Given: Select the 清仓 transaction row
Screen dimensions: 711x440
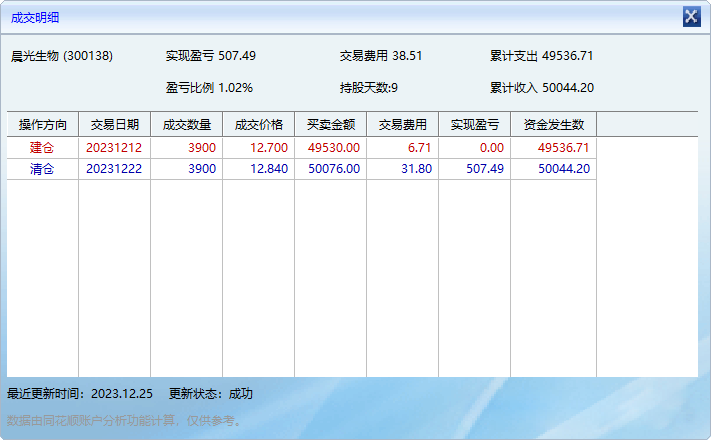Looking at the screenshot, I should coord(42,169).
